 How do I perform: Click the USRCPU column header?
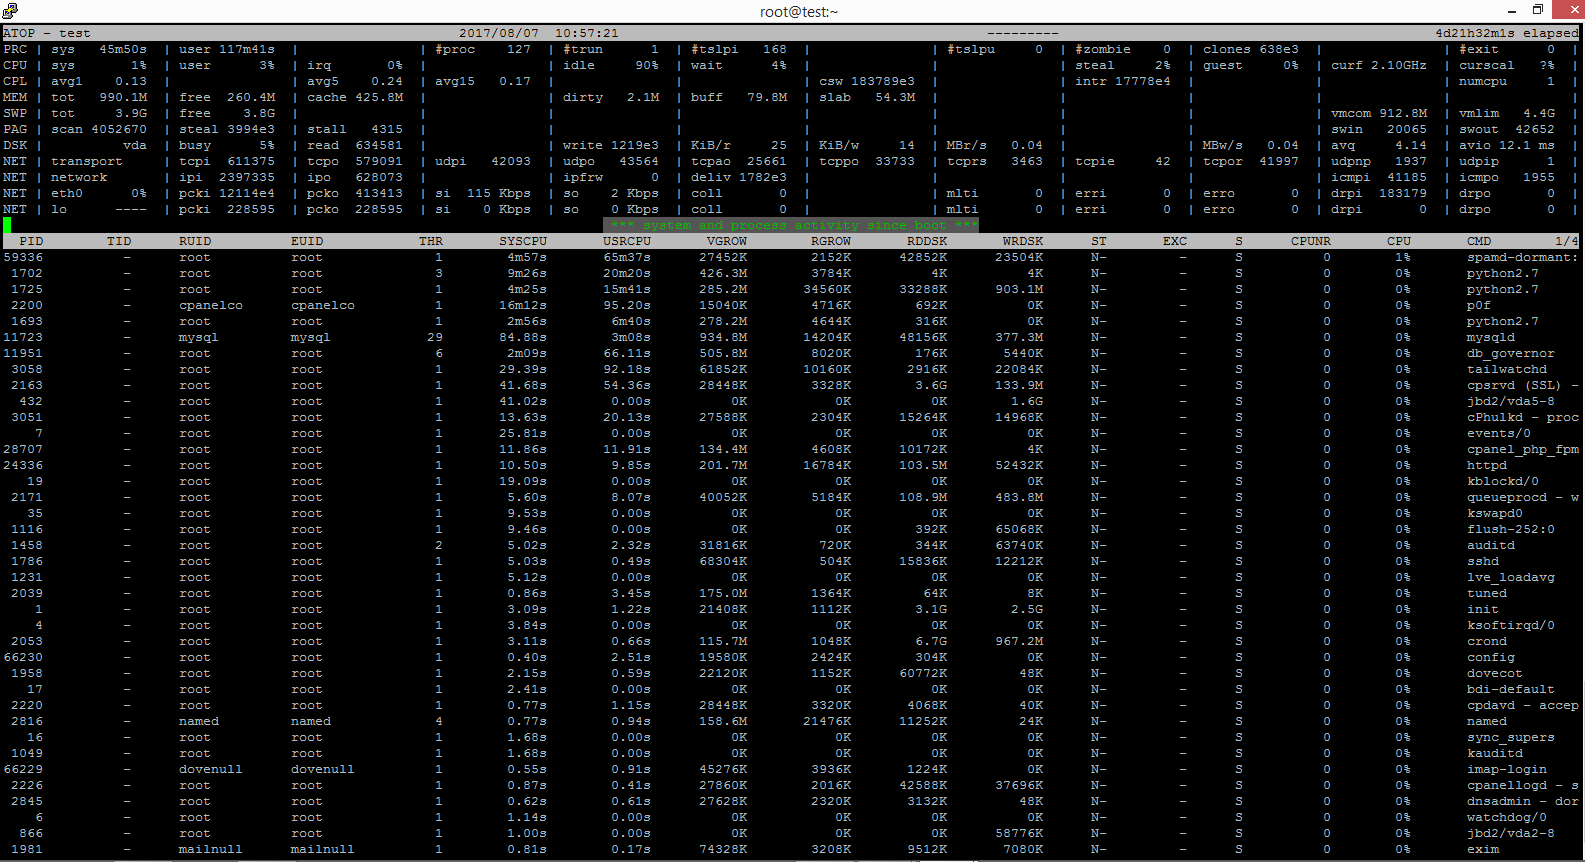point(627,241)
